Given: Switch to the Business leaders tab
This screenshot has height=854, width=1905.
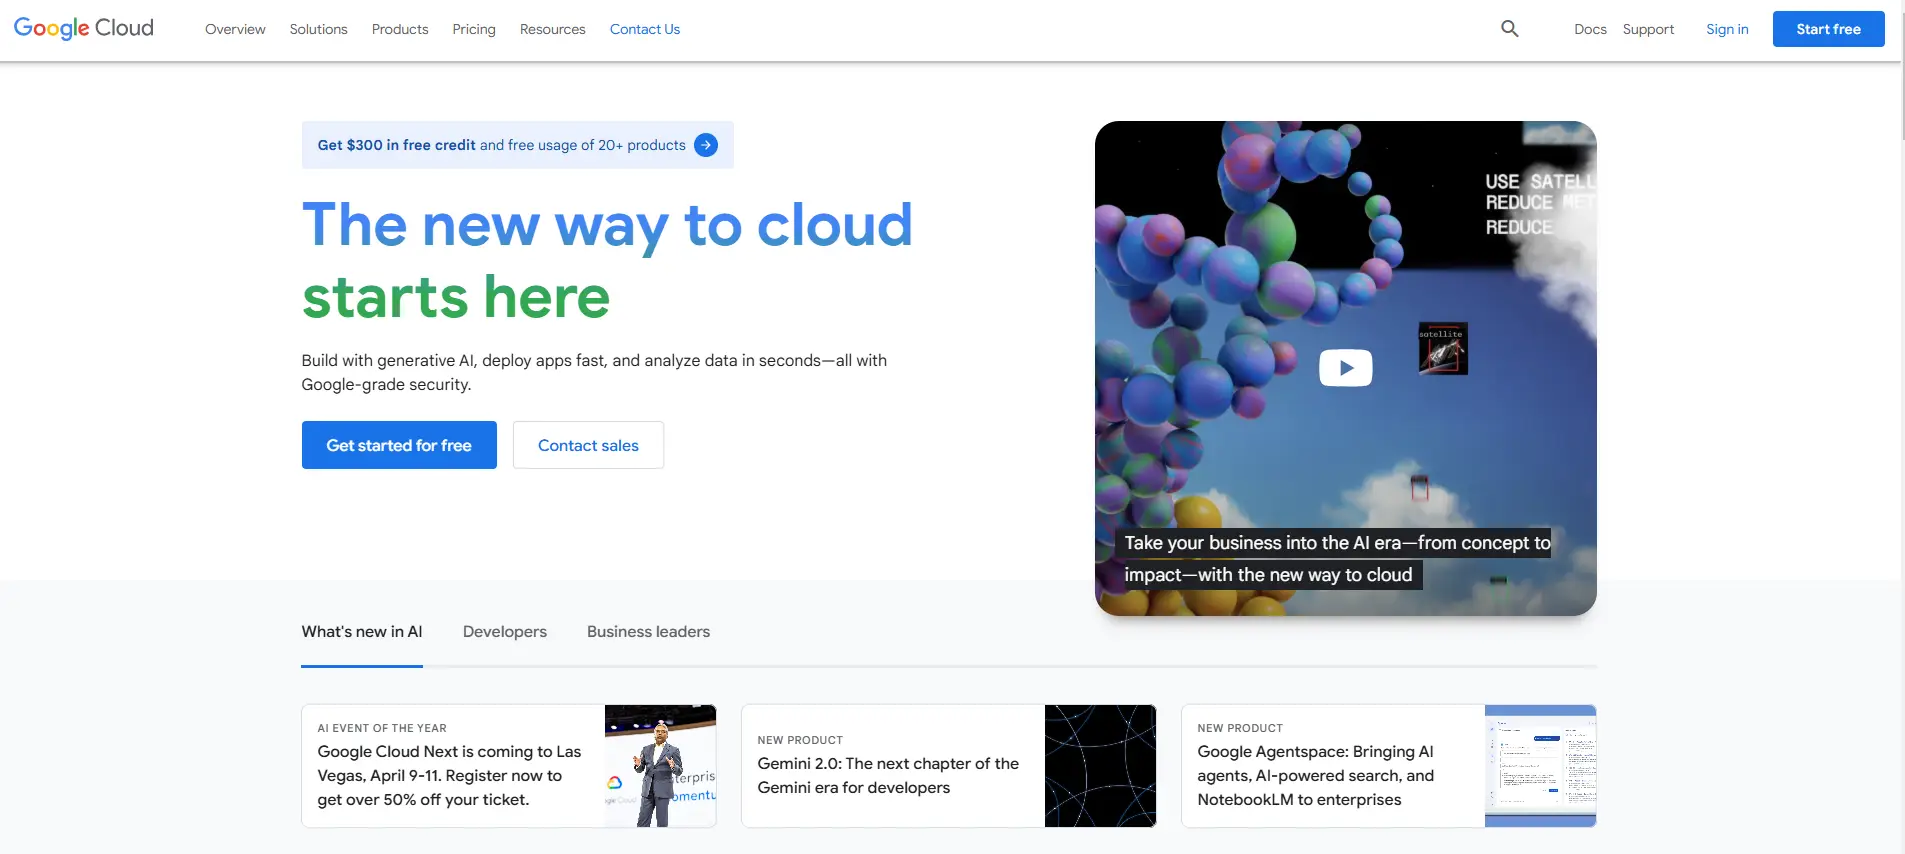Looking at the screenshot, I should (648, 632).
